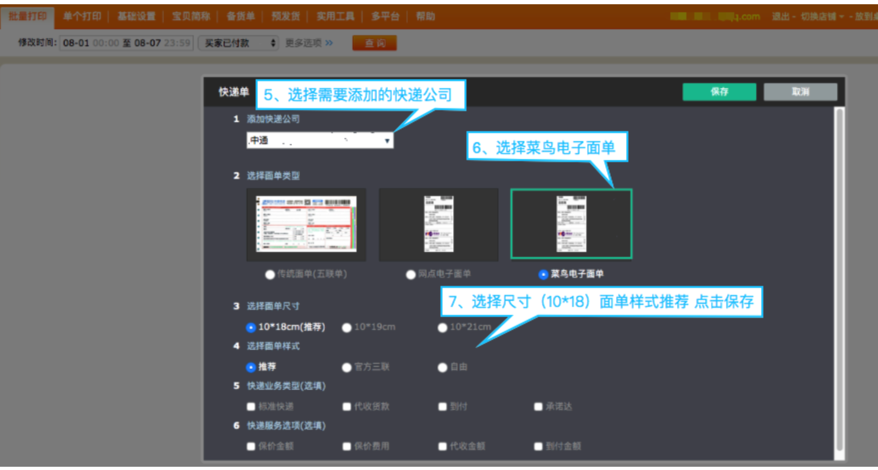Enable the 保价金额 checkbox
This screenshot has height=470, width=878.
(251, 446)
